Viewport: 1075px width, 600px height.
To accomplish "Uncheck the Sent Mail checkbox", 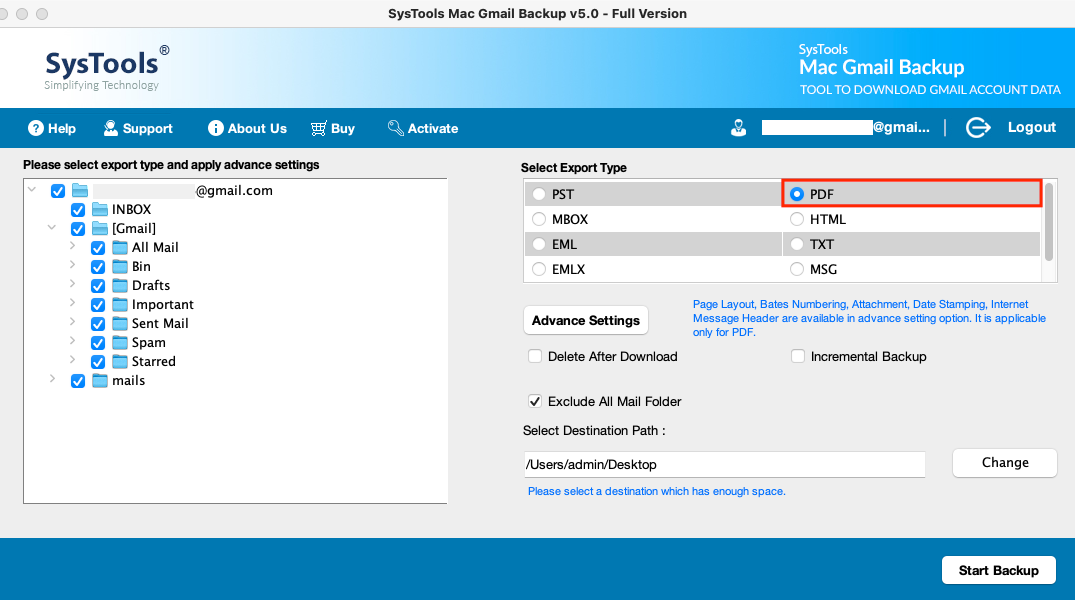I will (98, 324).
